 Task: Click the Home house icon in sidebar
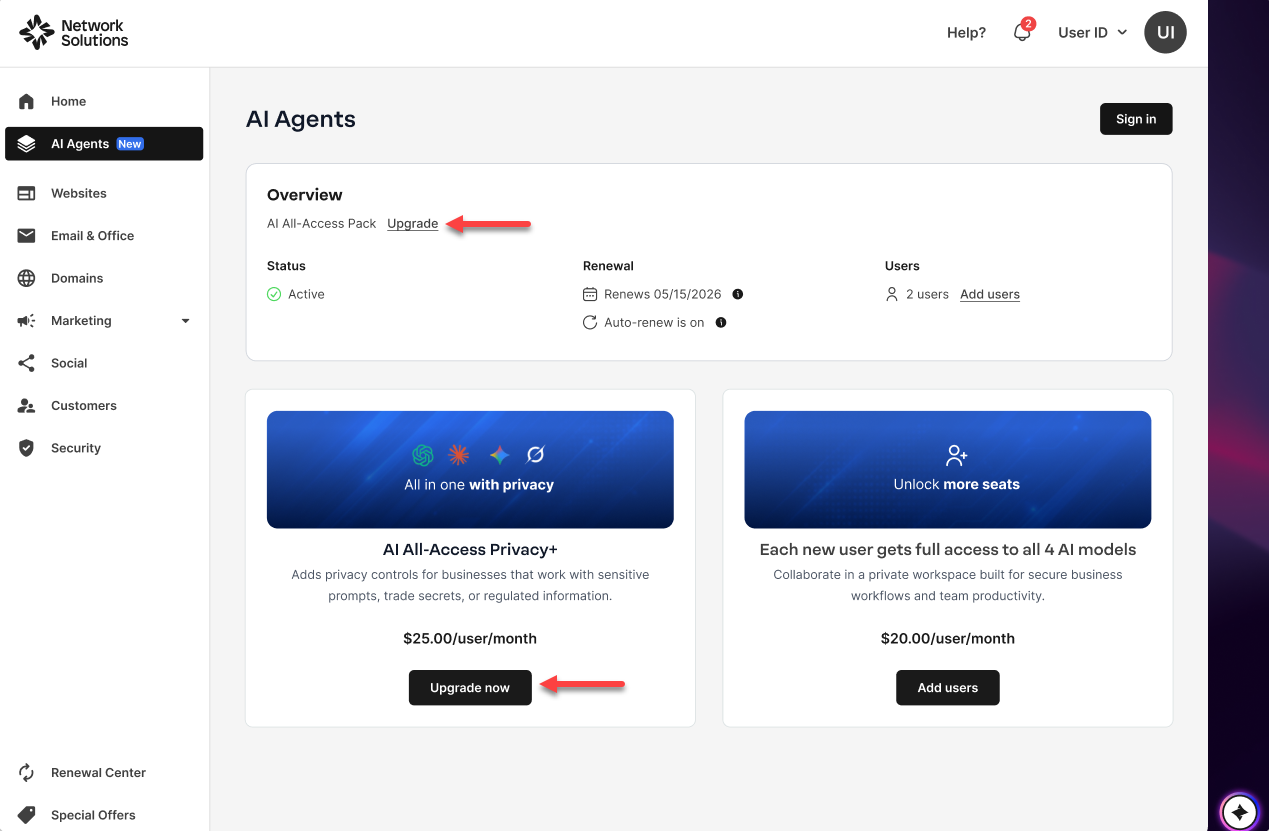point(27,101)
